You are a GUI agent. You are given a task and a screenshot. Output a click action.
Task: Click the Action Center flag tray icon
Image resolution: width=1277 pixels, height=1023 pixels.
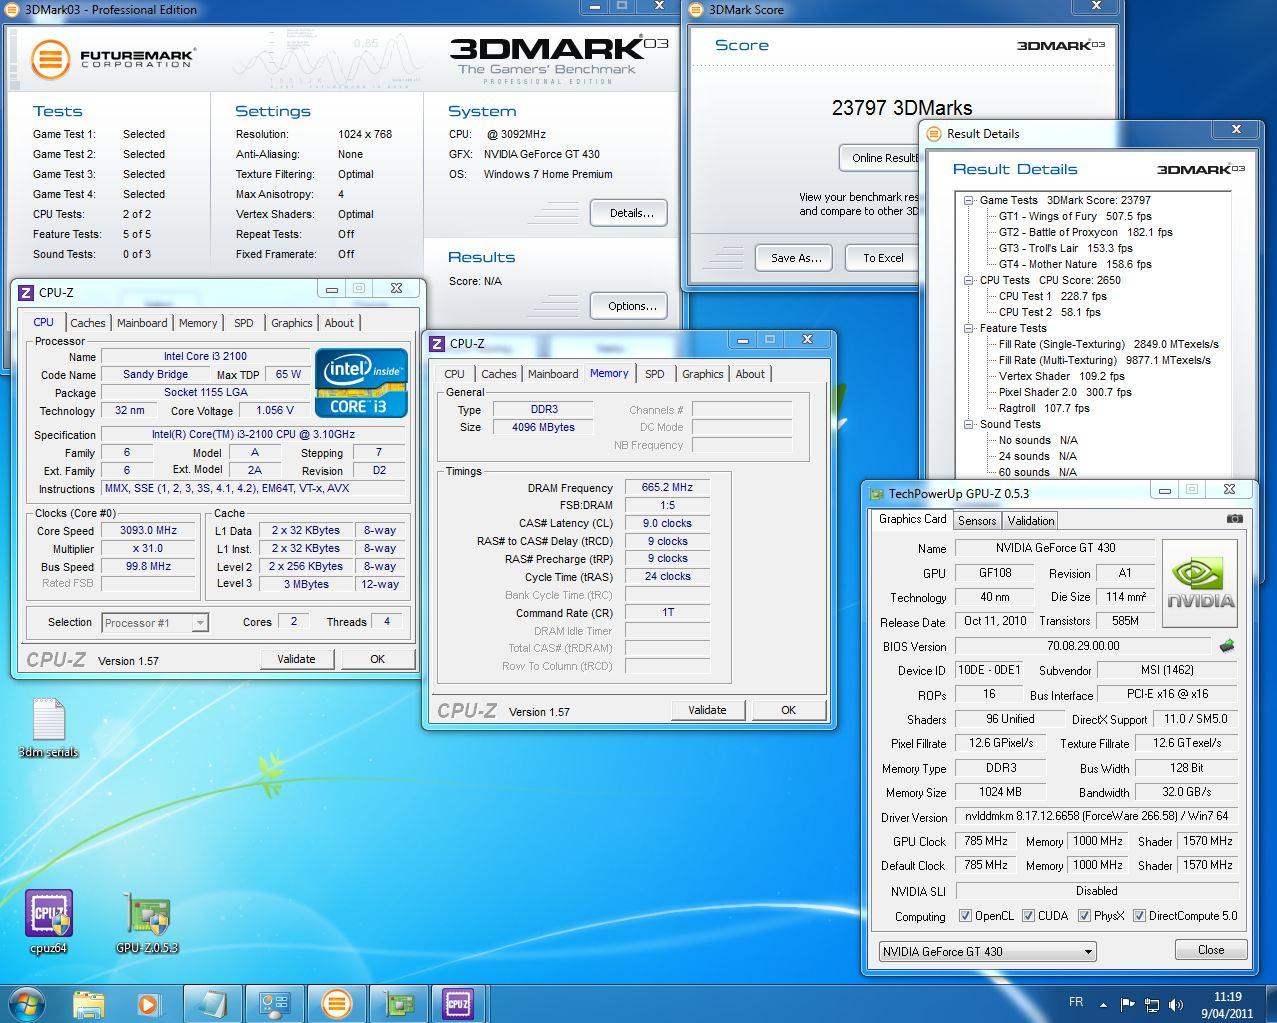1128,1004
